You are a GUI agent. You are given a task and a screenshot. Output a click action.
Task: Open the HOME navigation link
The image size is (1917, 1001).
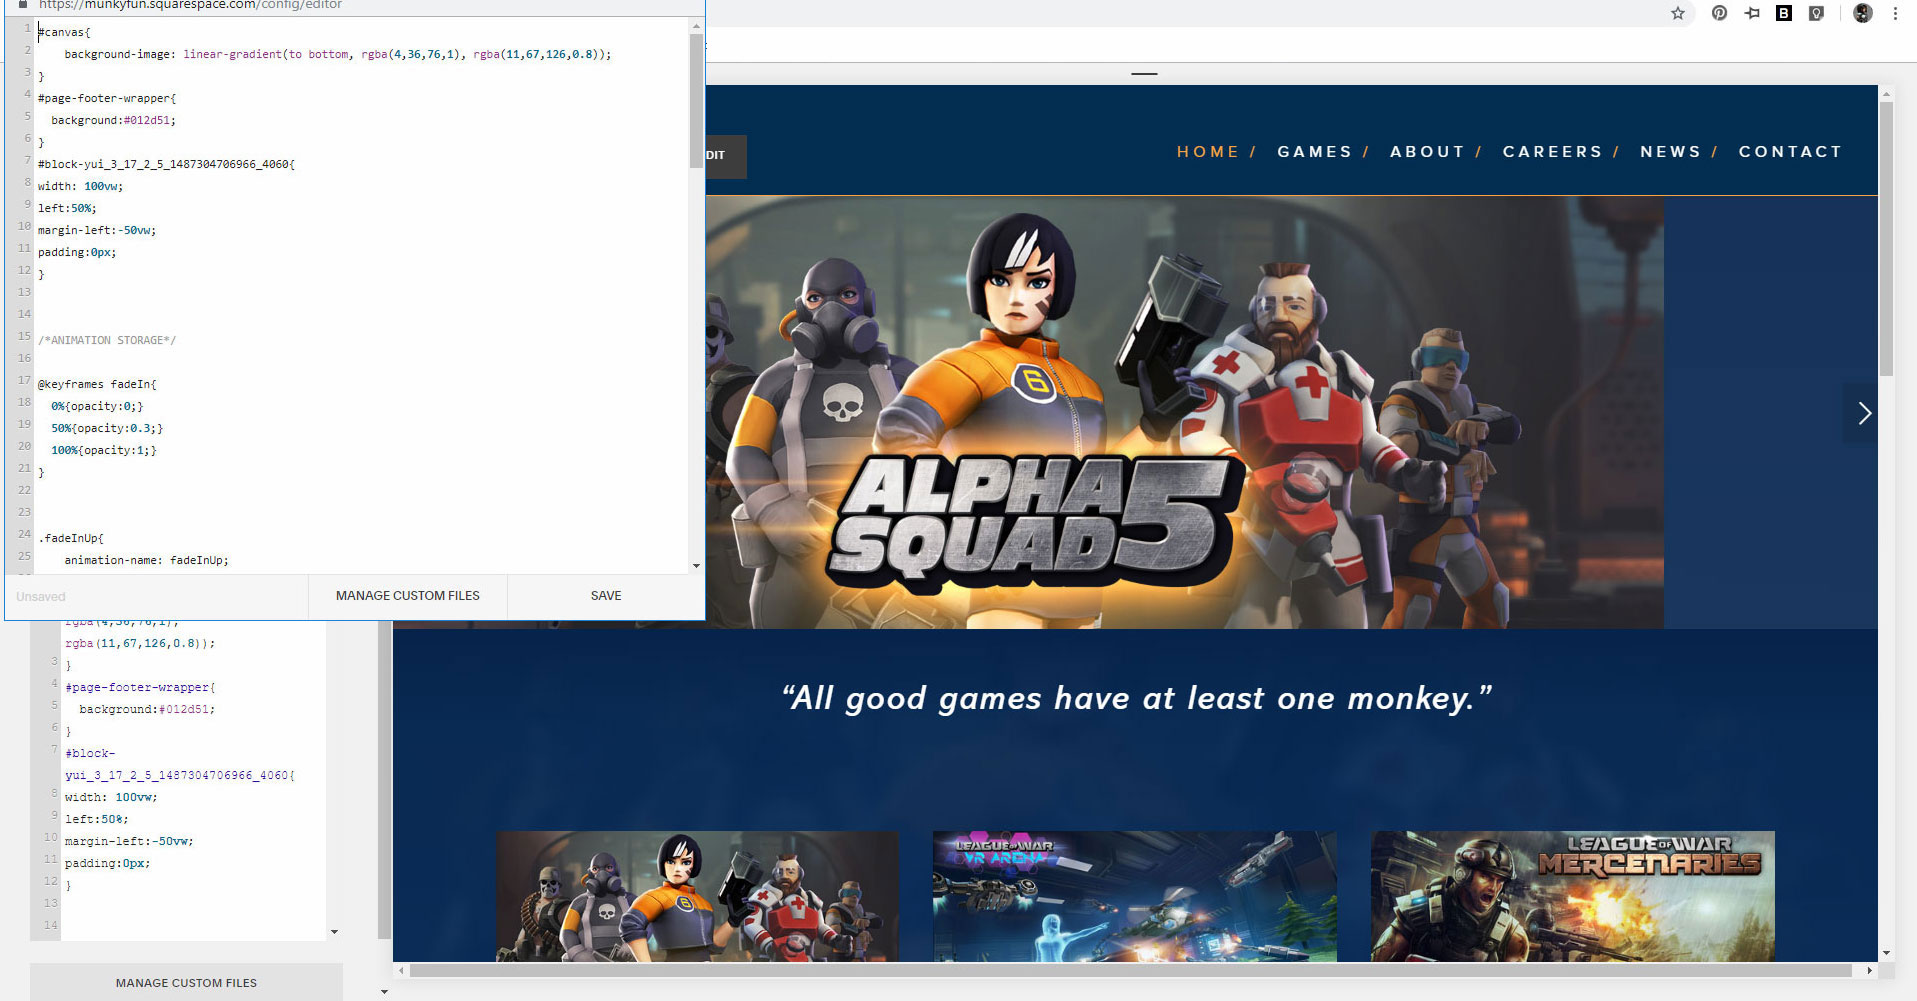(1208, 152)
